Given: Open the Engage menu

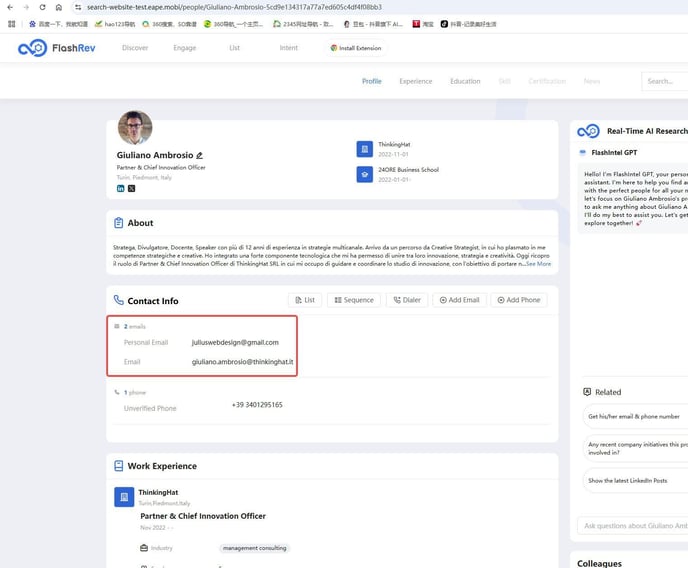Looking at the screenshot, I should (x=185, y=48).
